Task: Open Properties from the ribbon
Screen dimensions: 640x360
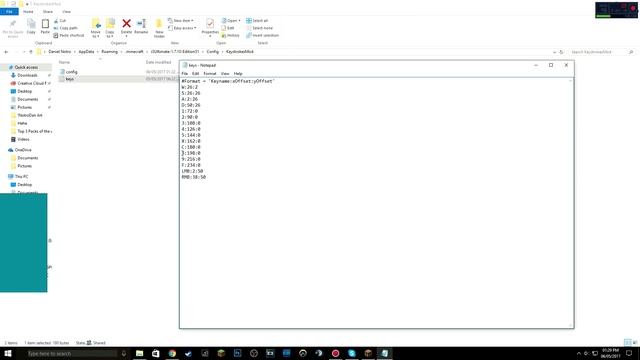Action: pos(210,27)
